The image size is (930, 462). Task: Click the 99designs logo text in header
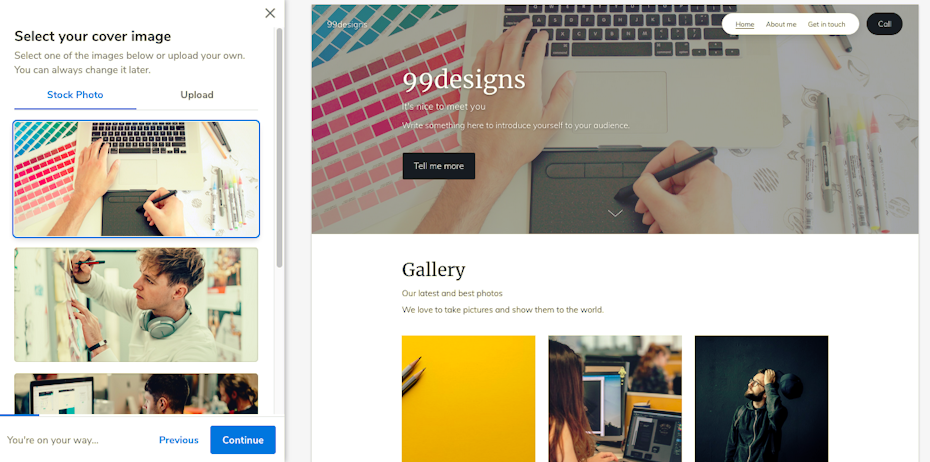tap(347, 24)
